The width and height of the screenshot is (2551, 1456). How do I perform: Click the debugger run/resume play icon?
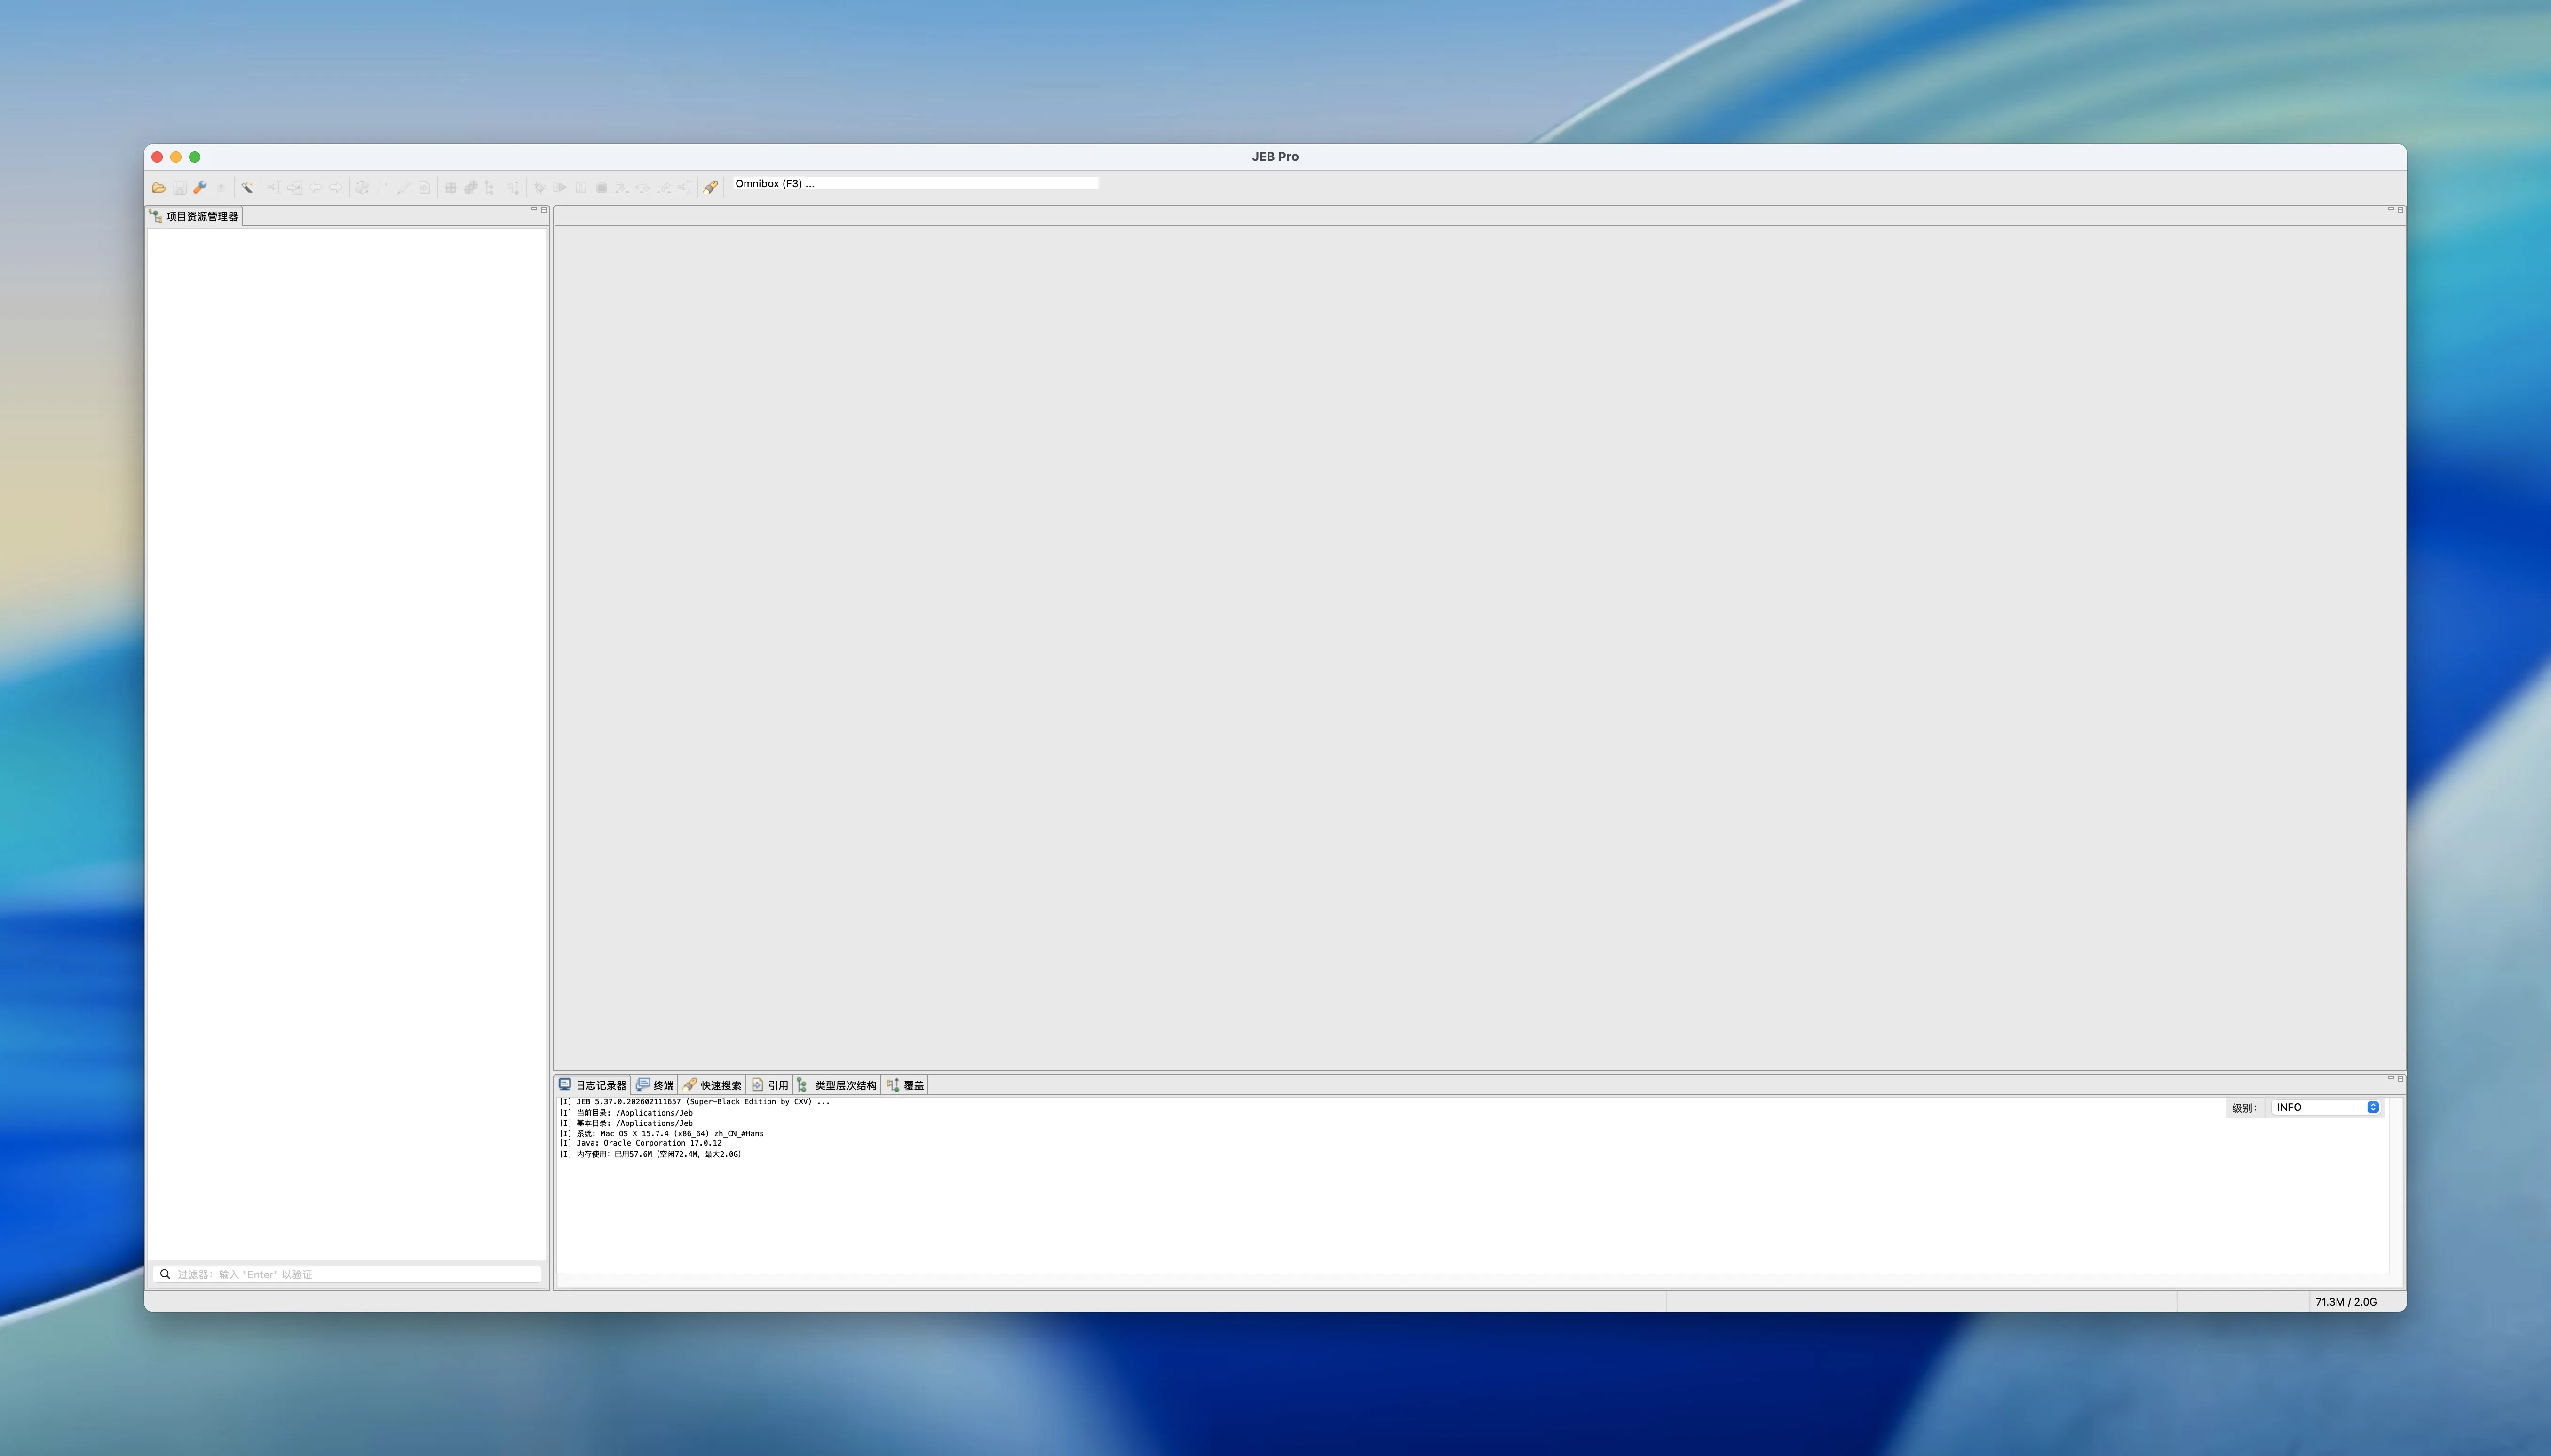560,187
